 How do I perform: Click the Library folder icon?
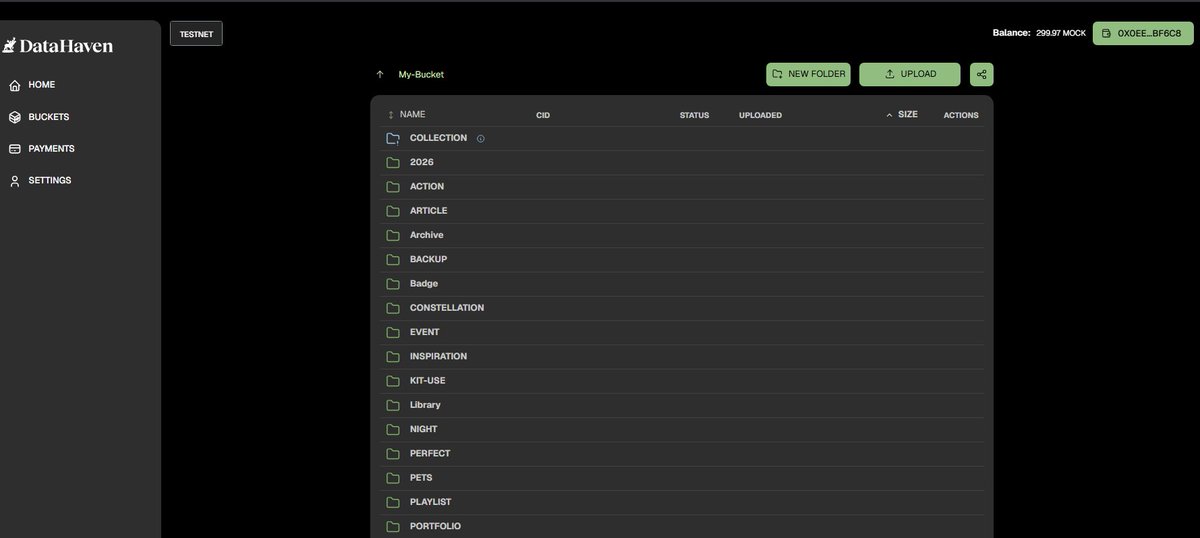pyautogui.click(x=393, y=405)
